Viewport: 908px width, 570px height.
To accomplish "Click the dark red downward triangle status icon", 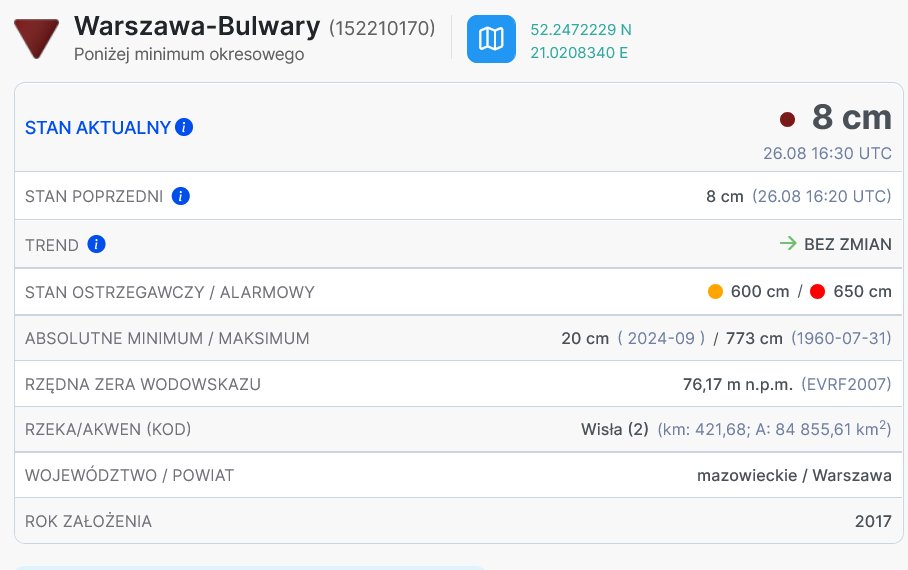I will click(x=36, y=38).
